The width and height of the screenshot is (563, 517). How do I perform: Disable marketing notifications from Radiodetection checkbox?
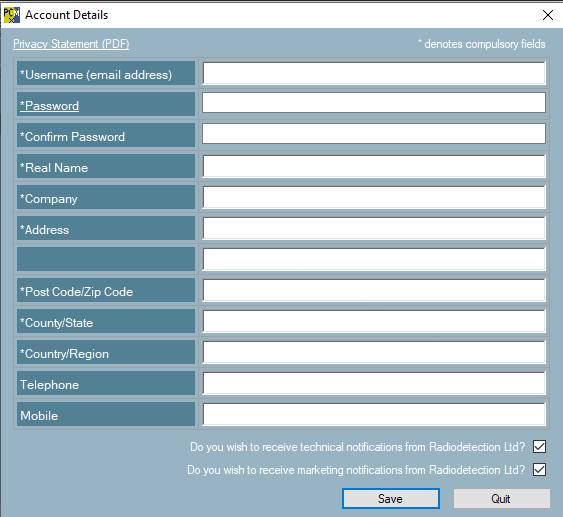coord(539,469)
